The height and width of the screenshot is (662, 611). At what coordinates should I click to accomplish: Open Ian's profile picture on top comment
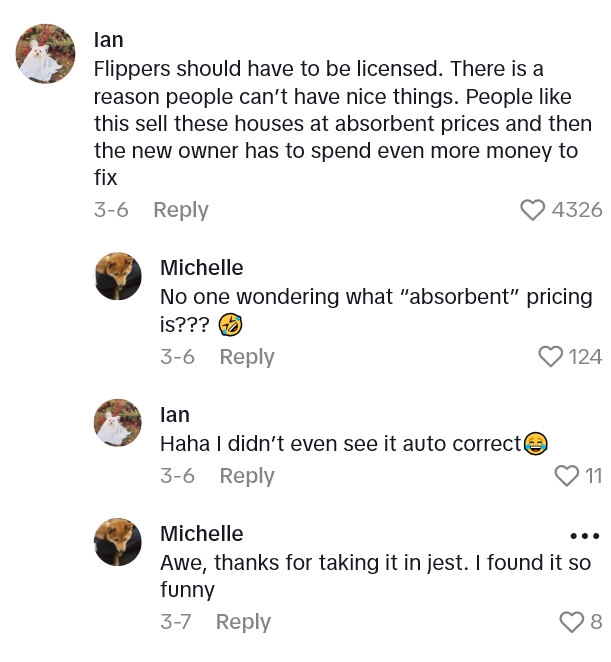point(46,54)
